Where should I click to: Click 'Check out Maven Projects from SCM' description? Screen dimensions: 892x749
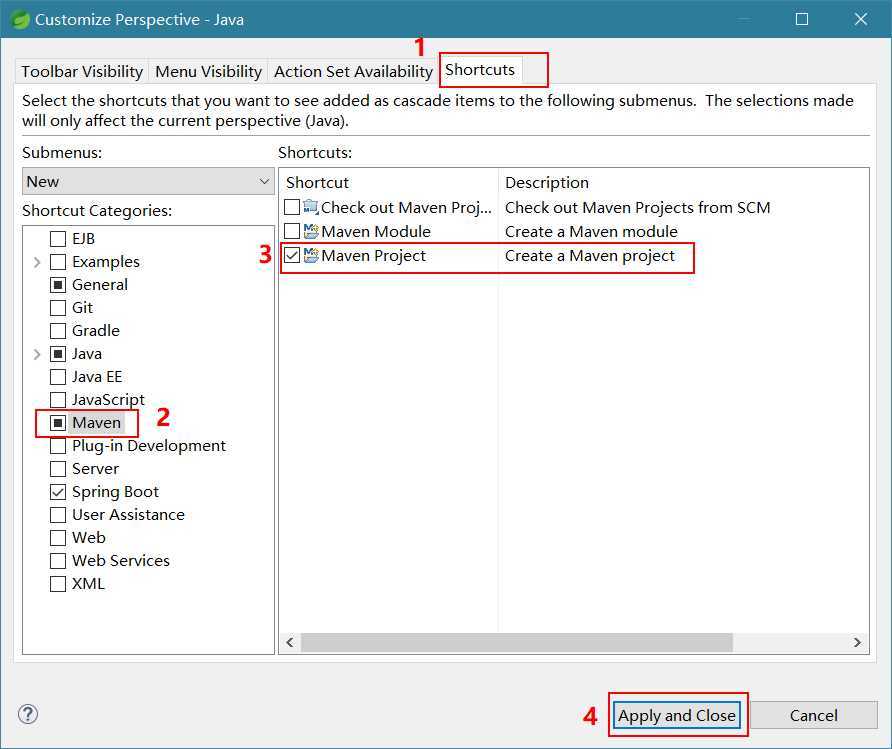click(x=638, y=208)
